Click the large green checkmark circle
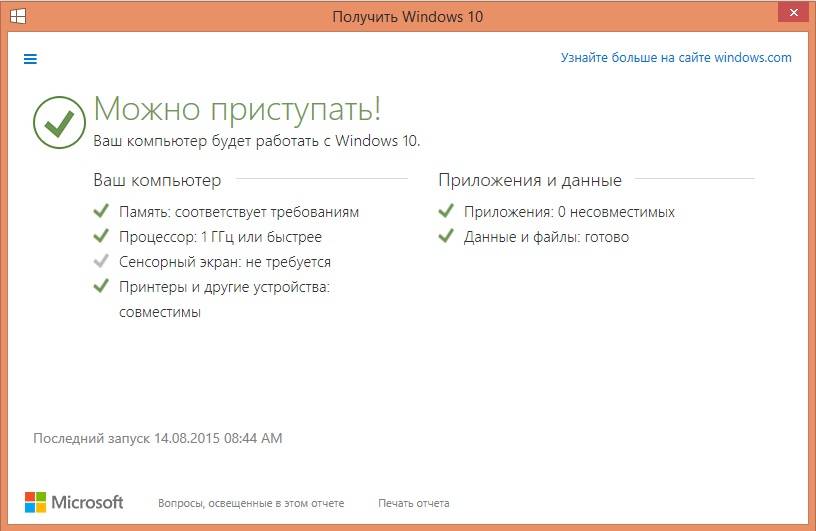816x531 pixels. [59, 122]
